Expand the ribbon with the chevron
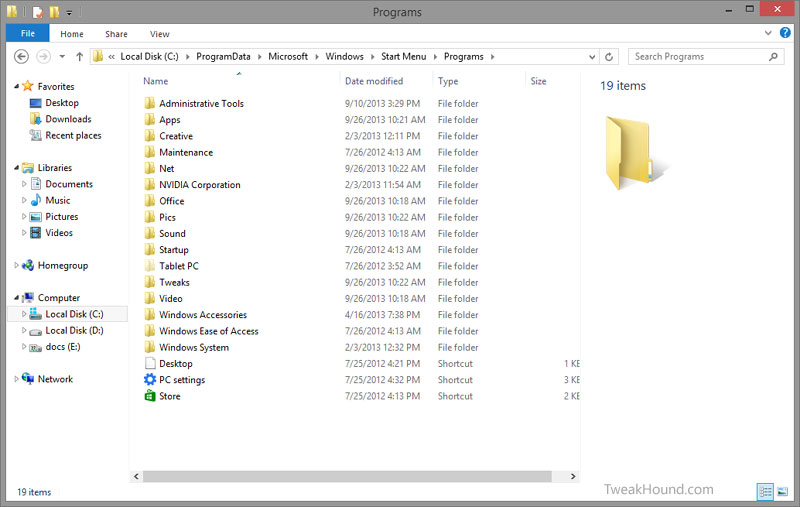Screen dimensions: 800x507 coord(768,33)
